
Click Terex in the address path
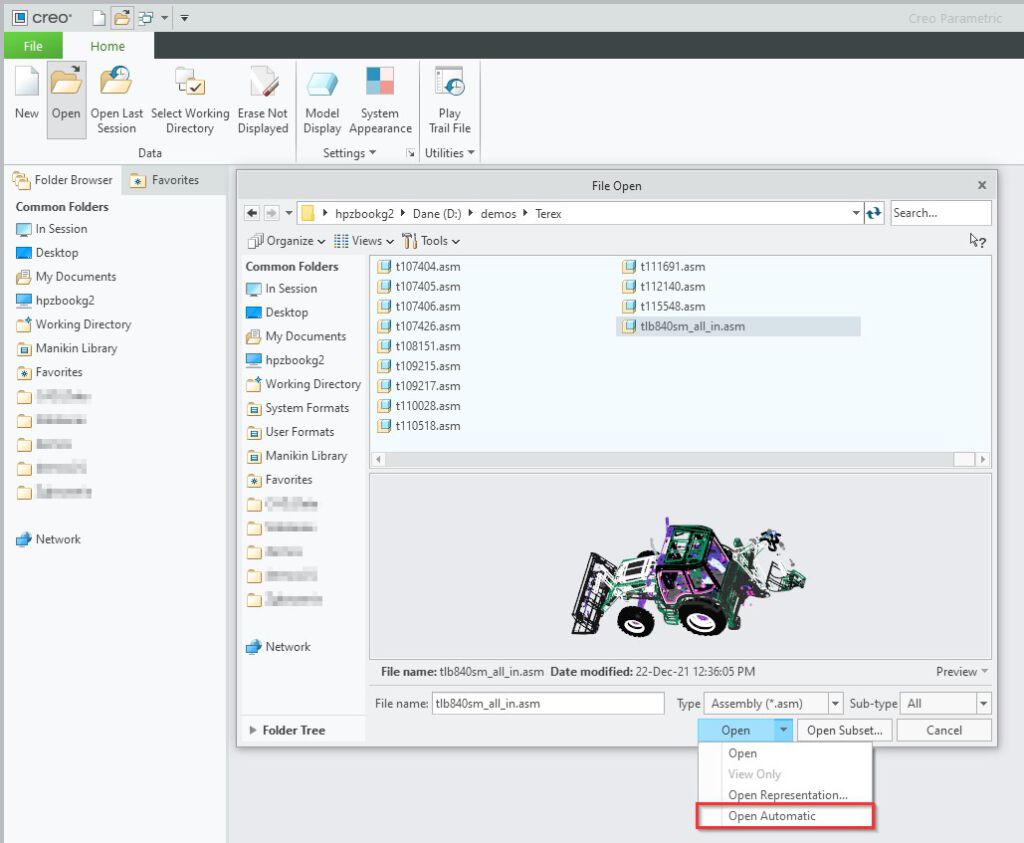click(x=548, y=214)
